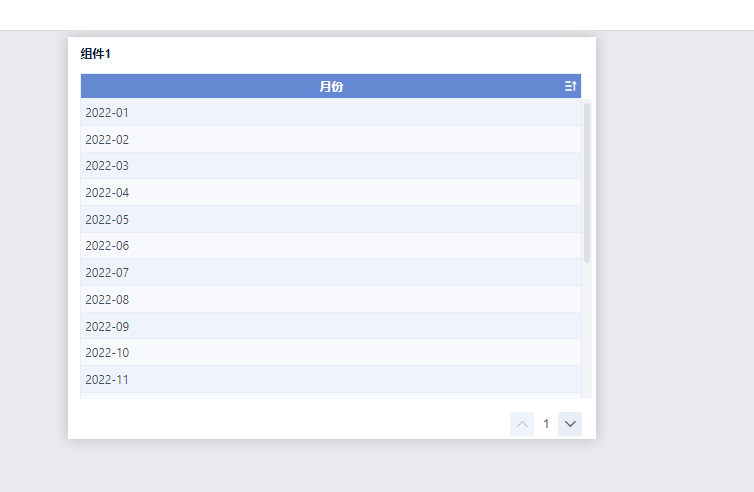Click the 2022-09 row
The width and height of the screenshot is (754, 492).
pyautogui.click(x=331, y=326)
